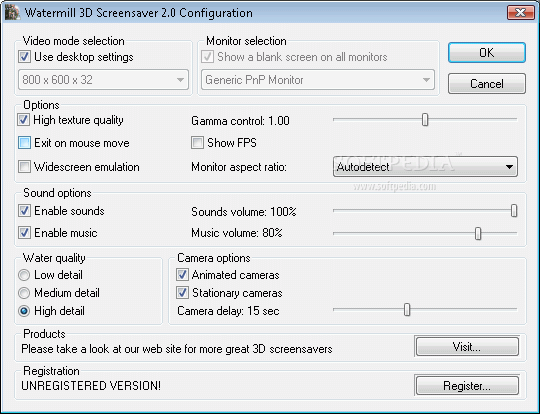
Task: Click the Gamma control: 1.00 label
Action: point(240,121)
